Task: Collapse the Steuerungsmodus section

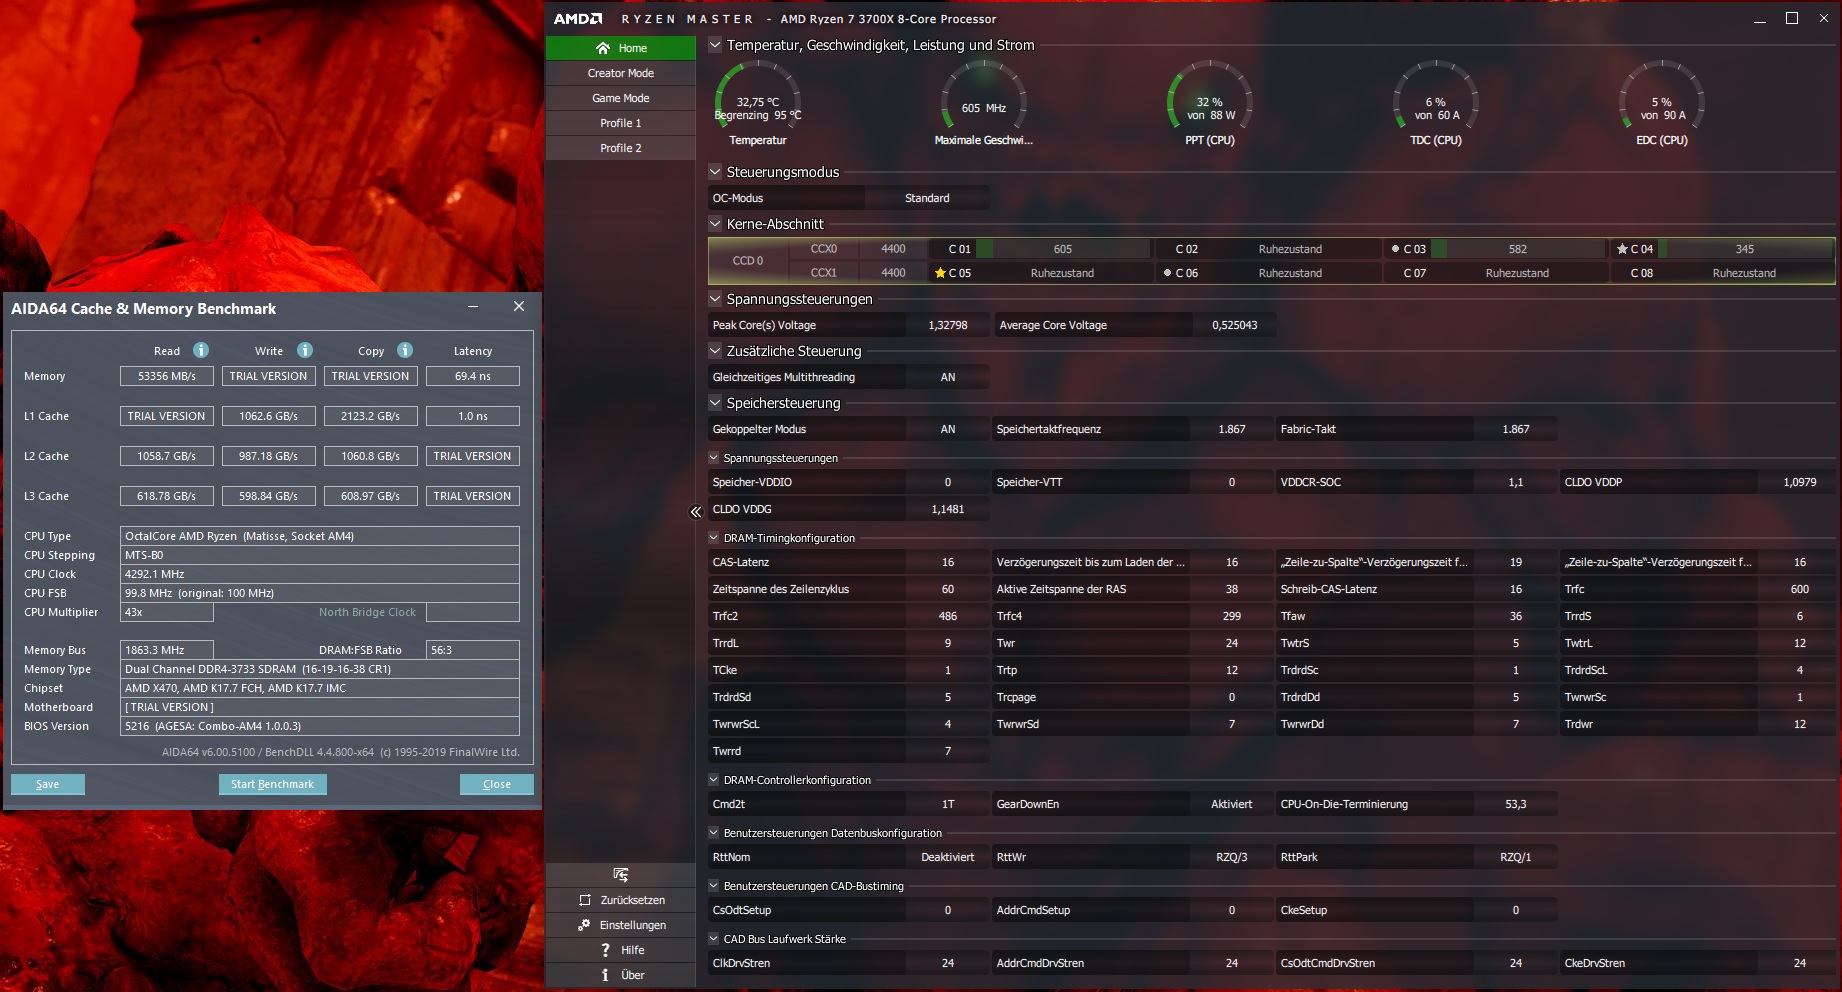Action: [715, 172]
